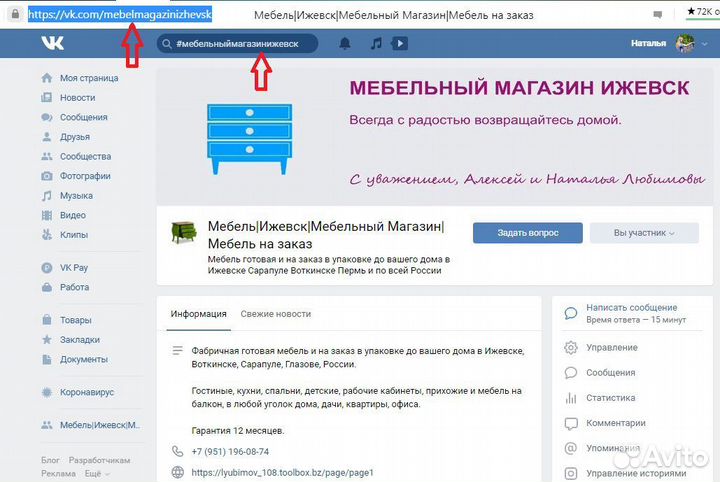Click phone number +7 (951) 196-08-74
720x482 pixels.
(230, 452)
